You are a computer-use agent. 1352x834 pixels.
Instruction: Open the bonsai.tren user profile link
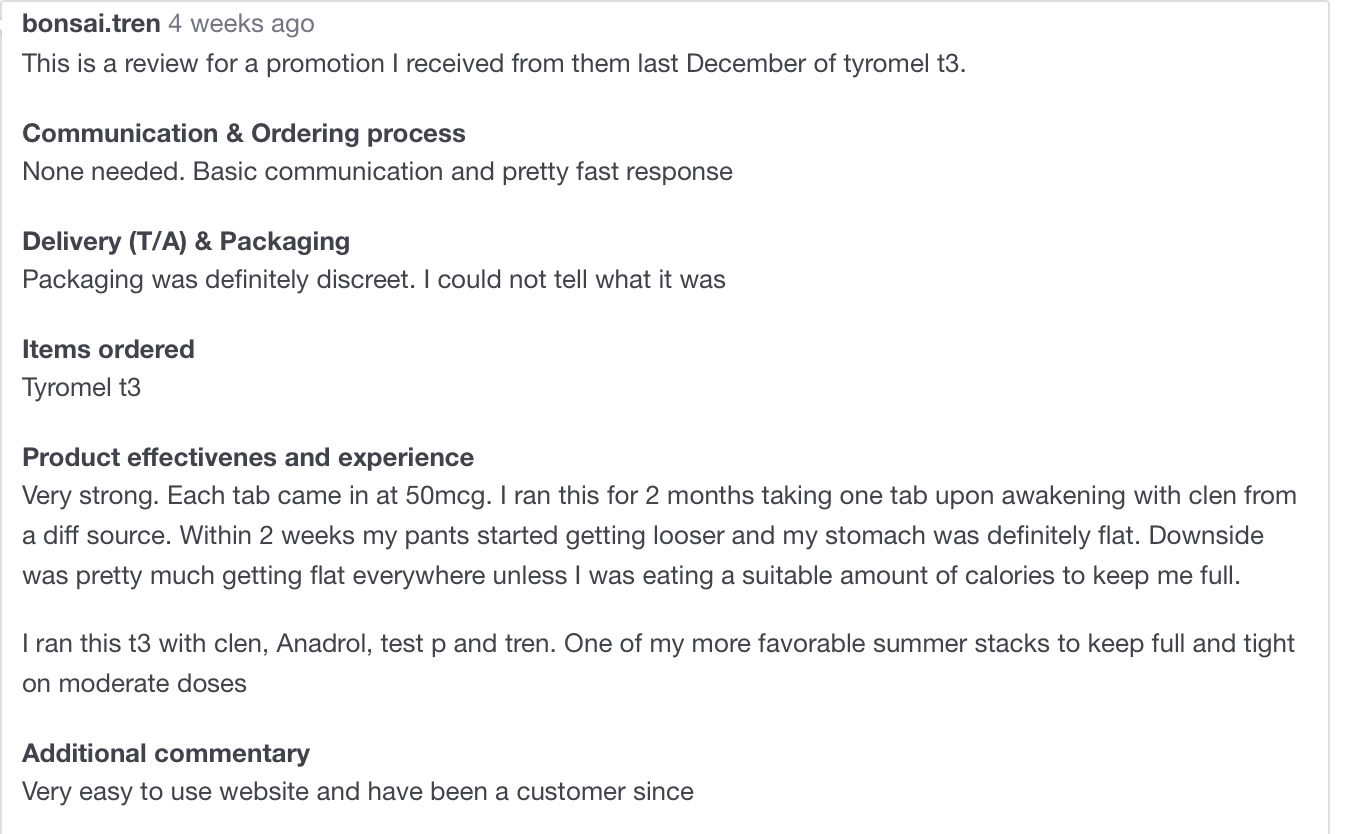click(x=91, y=23)
